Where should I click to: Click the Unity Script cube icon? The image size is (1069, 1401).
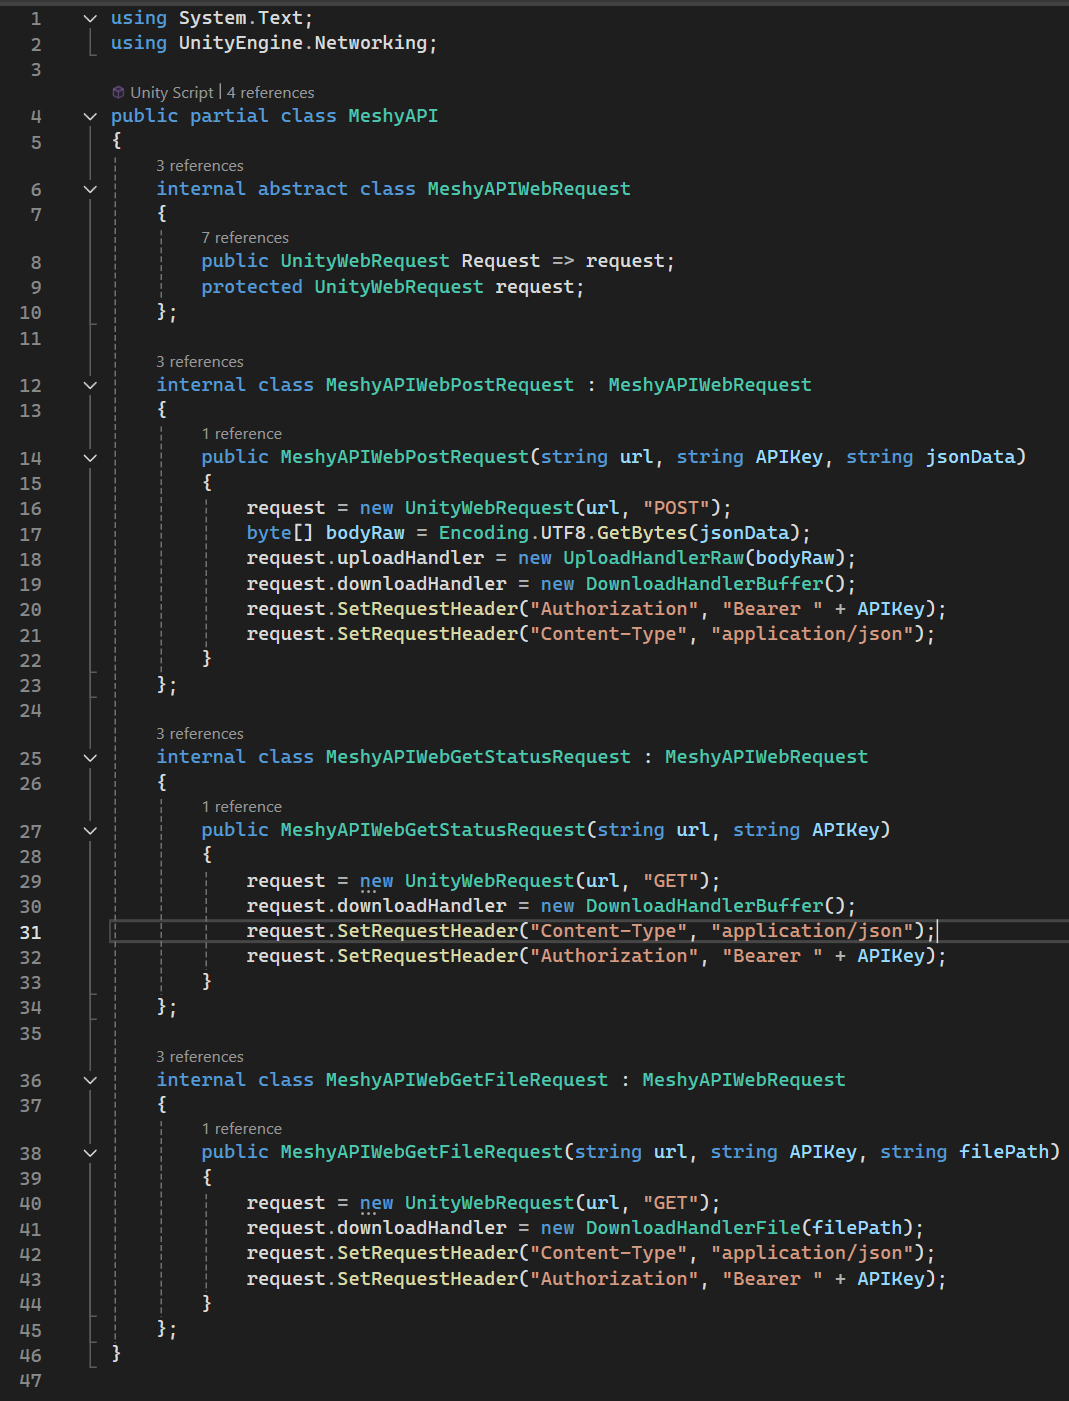[118, 92]
